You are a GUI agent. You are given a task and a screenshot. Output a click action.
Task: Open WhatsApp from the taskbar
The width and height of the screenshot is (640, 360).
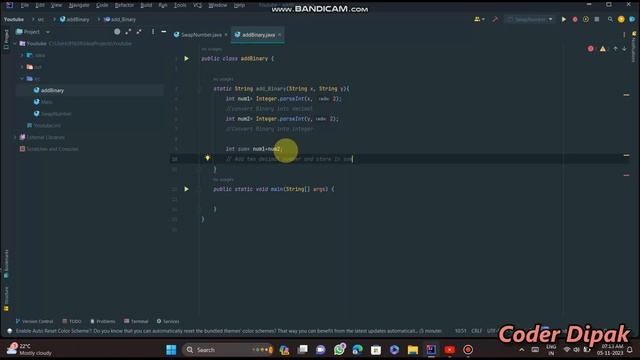pos(339,350)
